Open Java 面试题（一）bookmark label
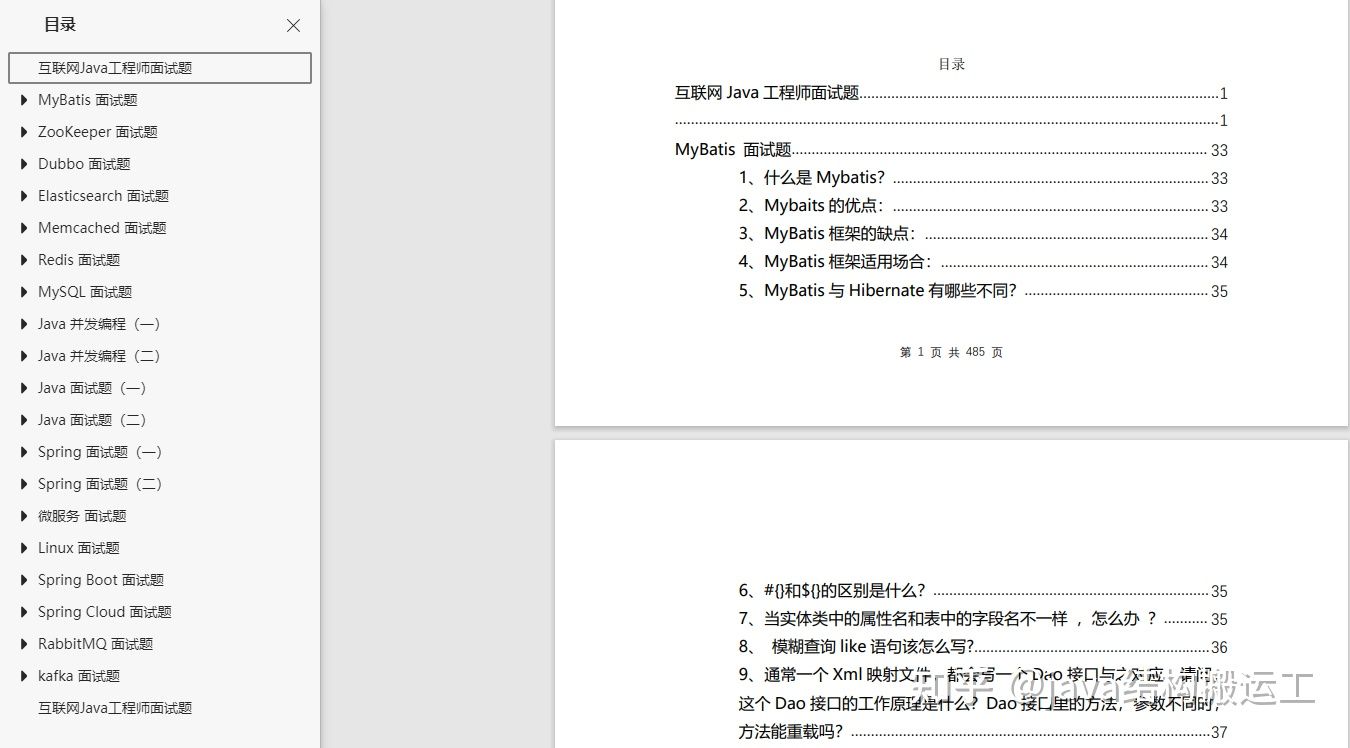Screen dimensions: 1350x748 (x=92, y=388)
